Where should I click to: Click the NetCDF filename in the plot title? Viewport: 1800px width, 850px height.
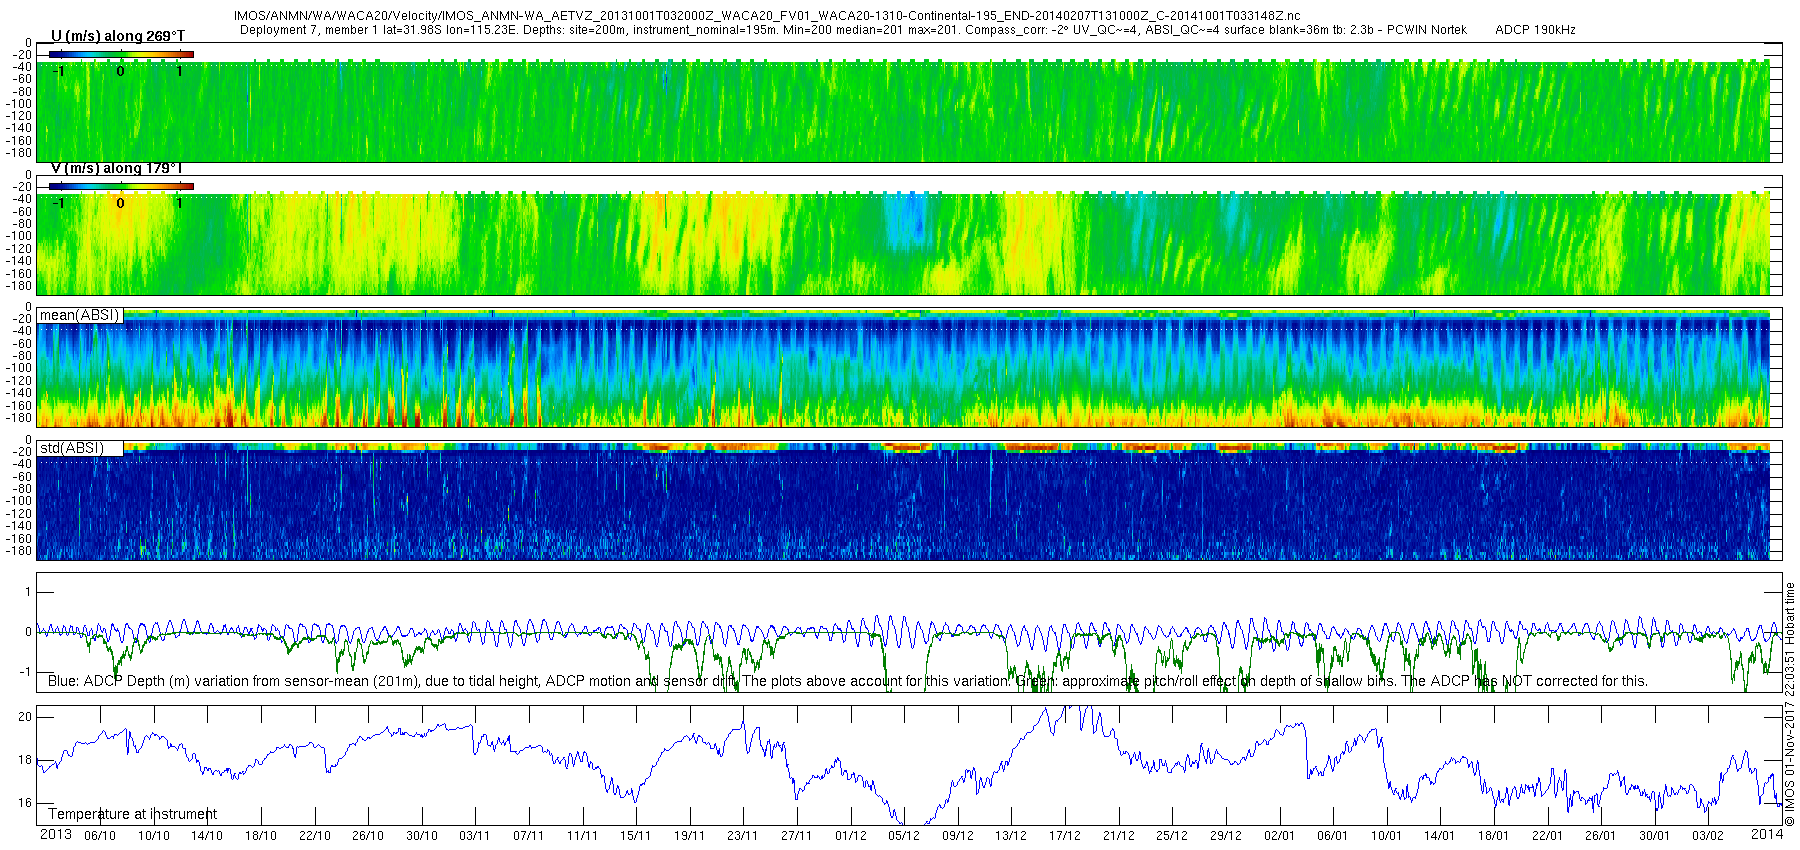point(767,16)
